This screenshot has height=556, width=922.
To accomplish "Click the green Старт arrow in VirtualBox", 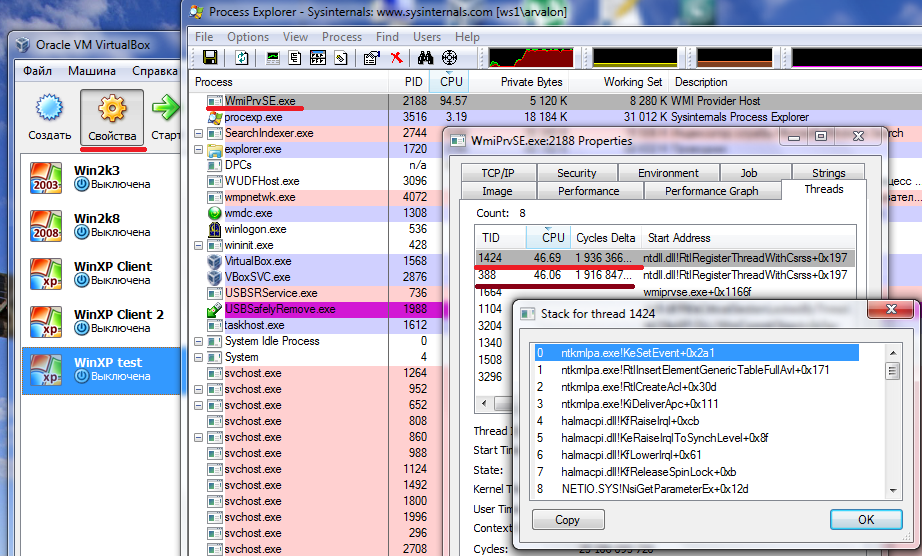I will click(166, 108).
